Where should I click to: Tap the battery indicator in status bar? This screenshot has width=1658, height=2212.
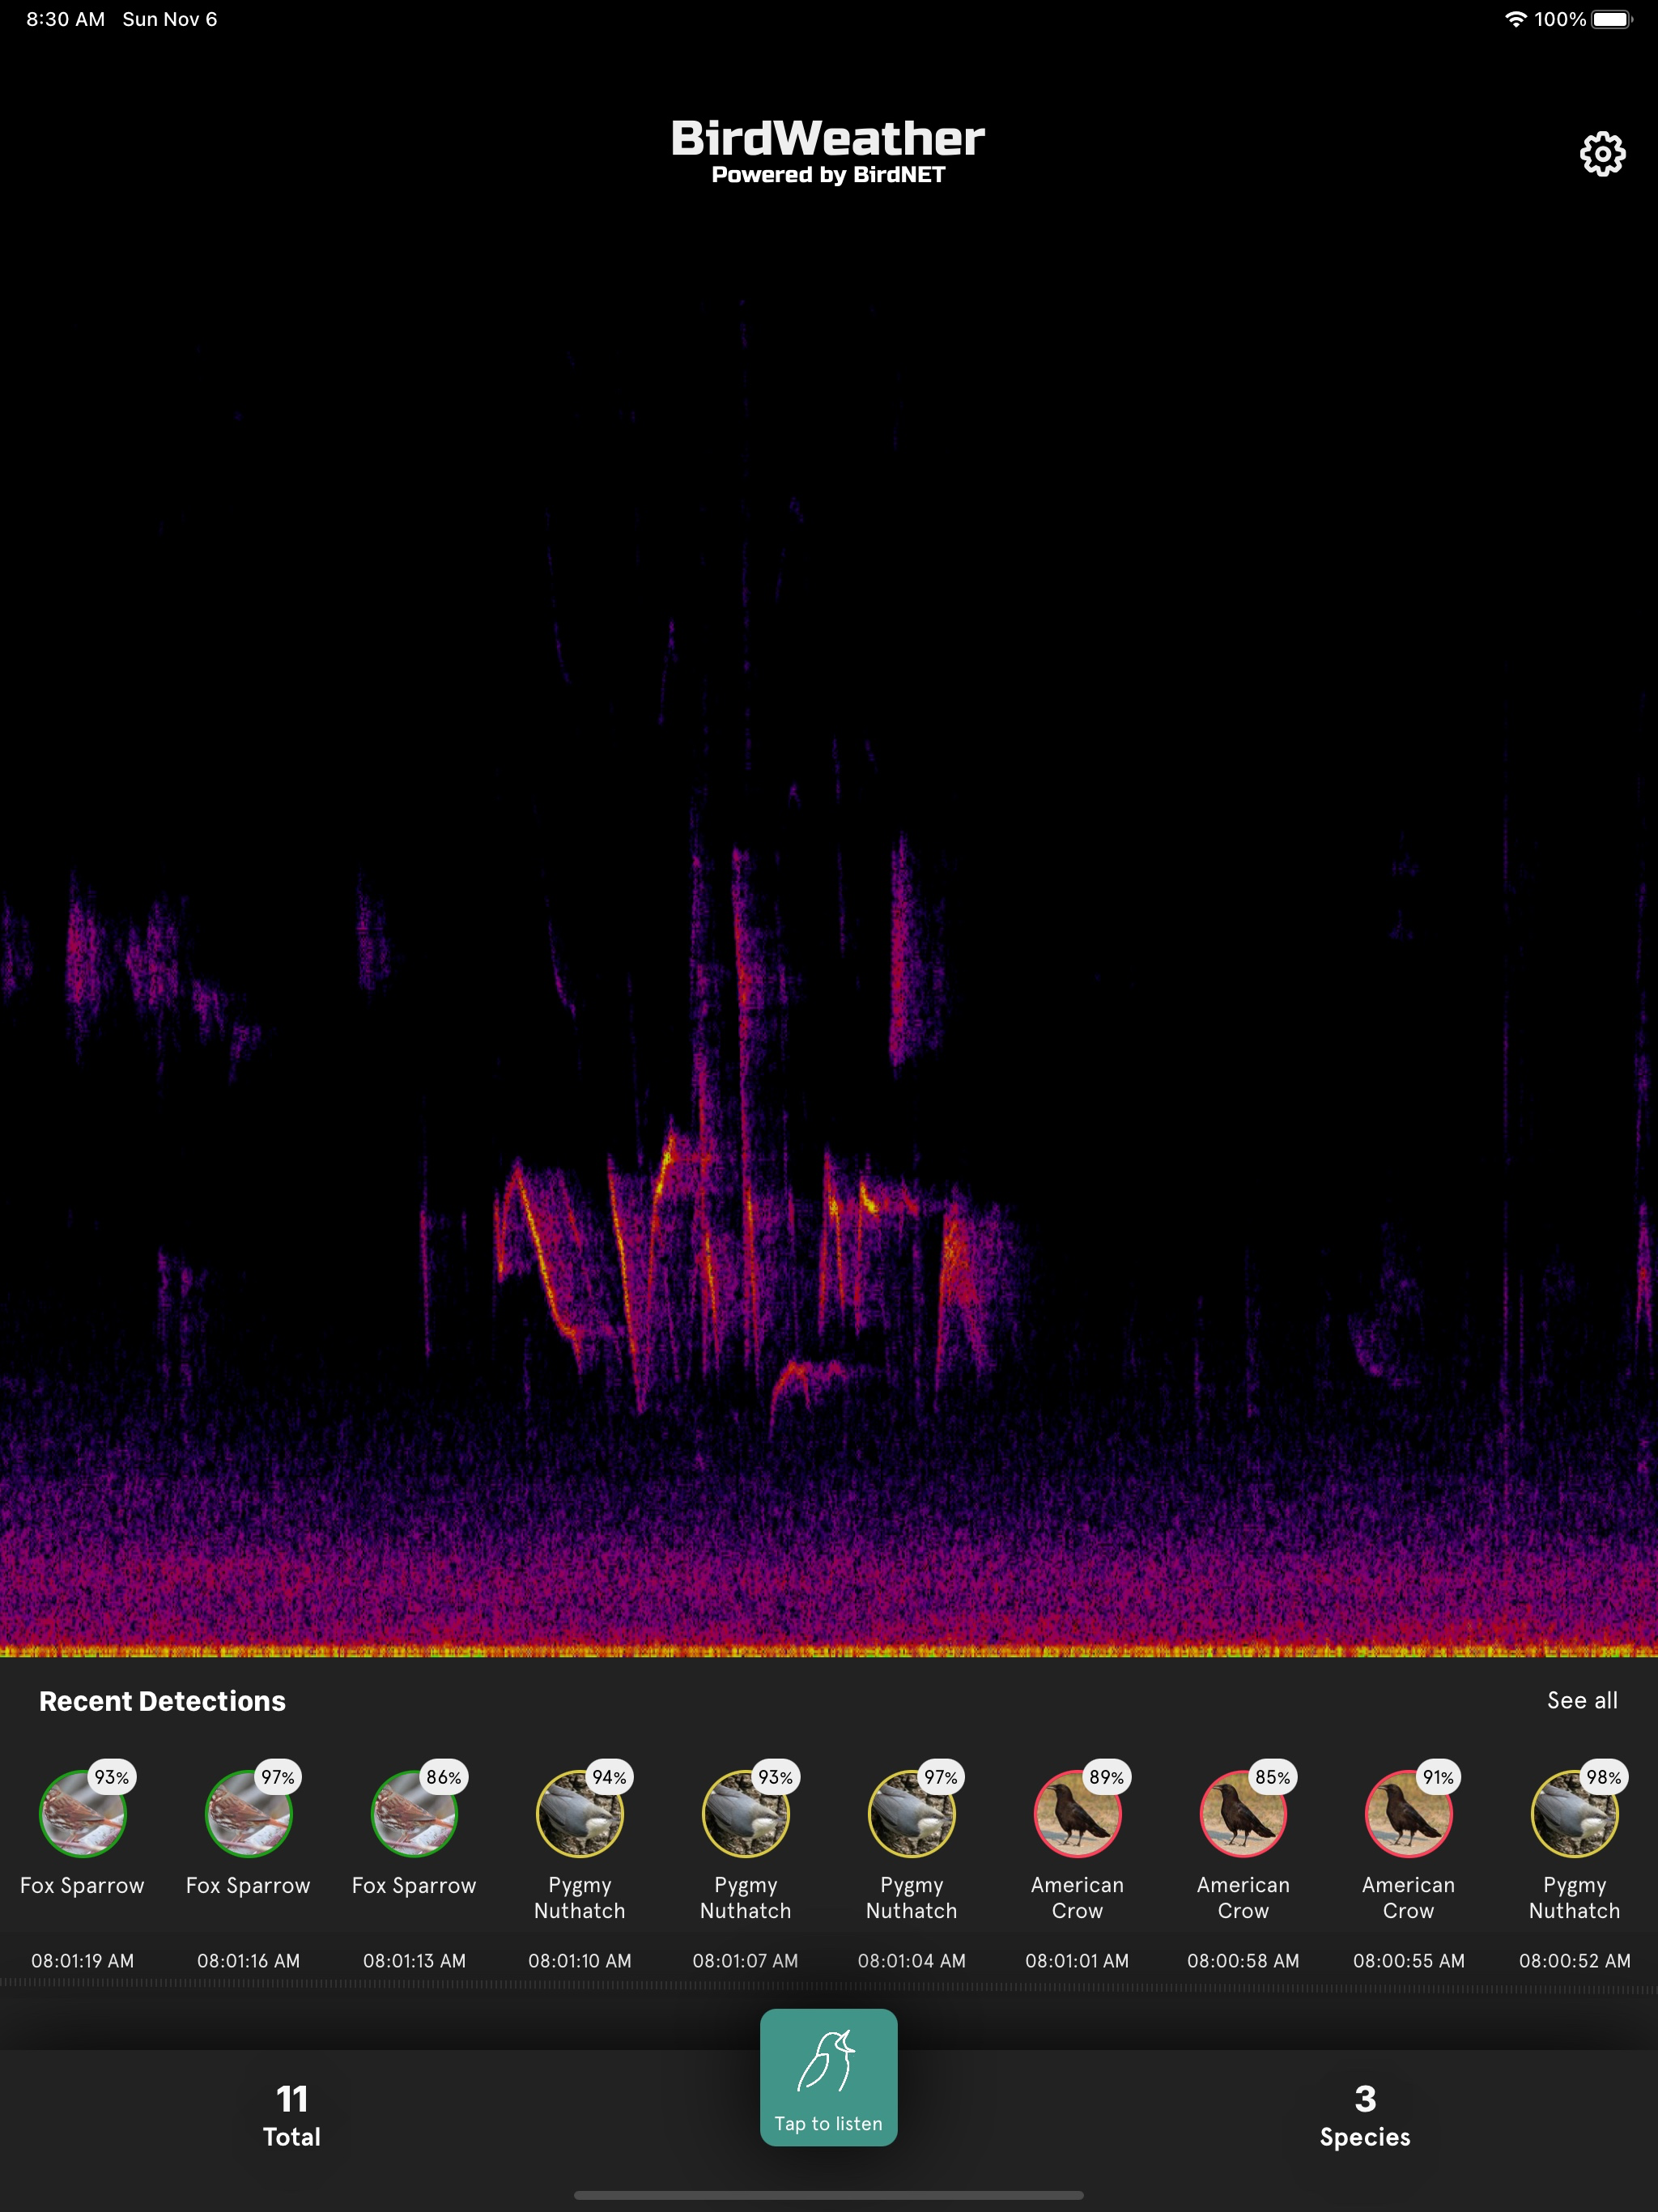click(1610, 19)
